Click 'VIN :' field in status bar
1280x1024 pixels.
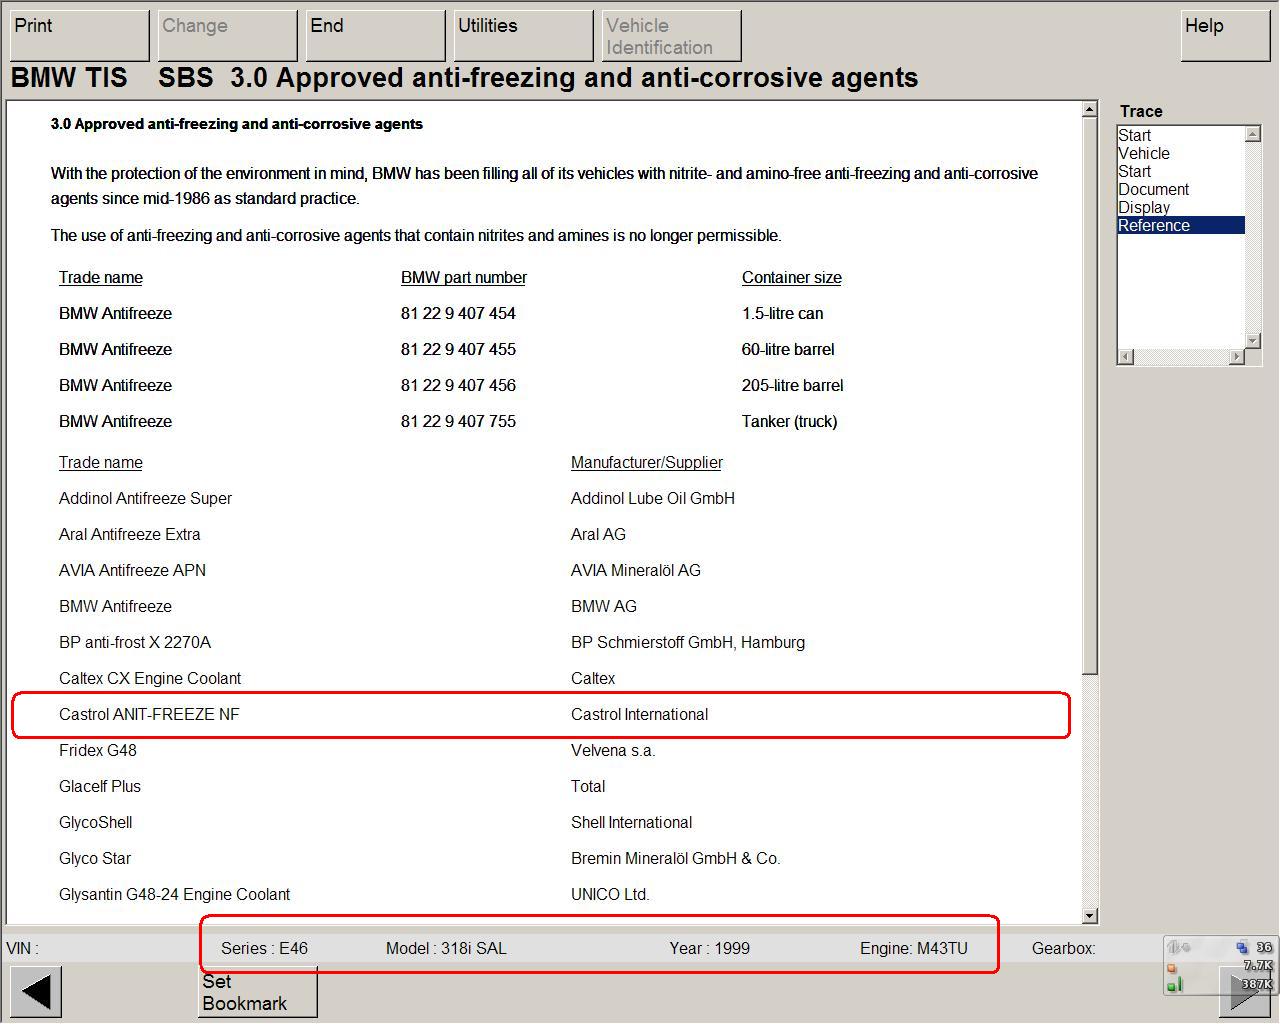[x=22, y=948]
